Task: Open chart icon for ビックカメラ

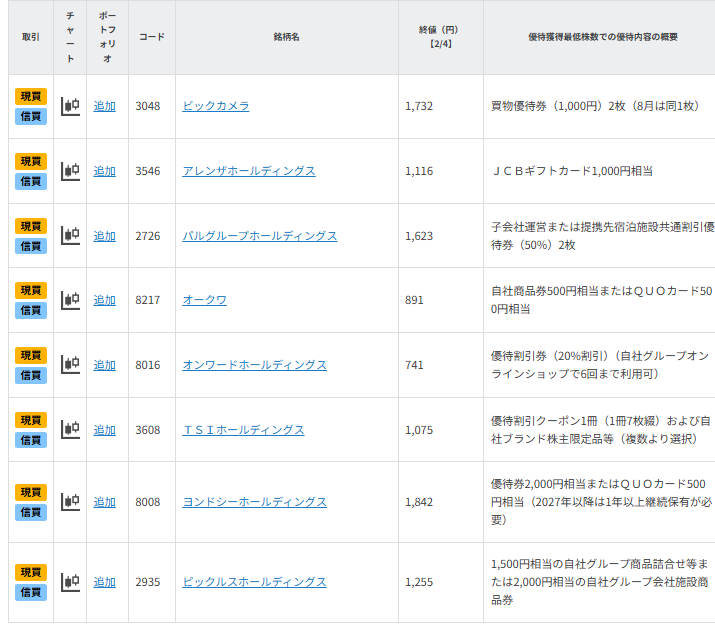Action: (70, 106)
